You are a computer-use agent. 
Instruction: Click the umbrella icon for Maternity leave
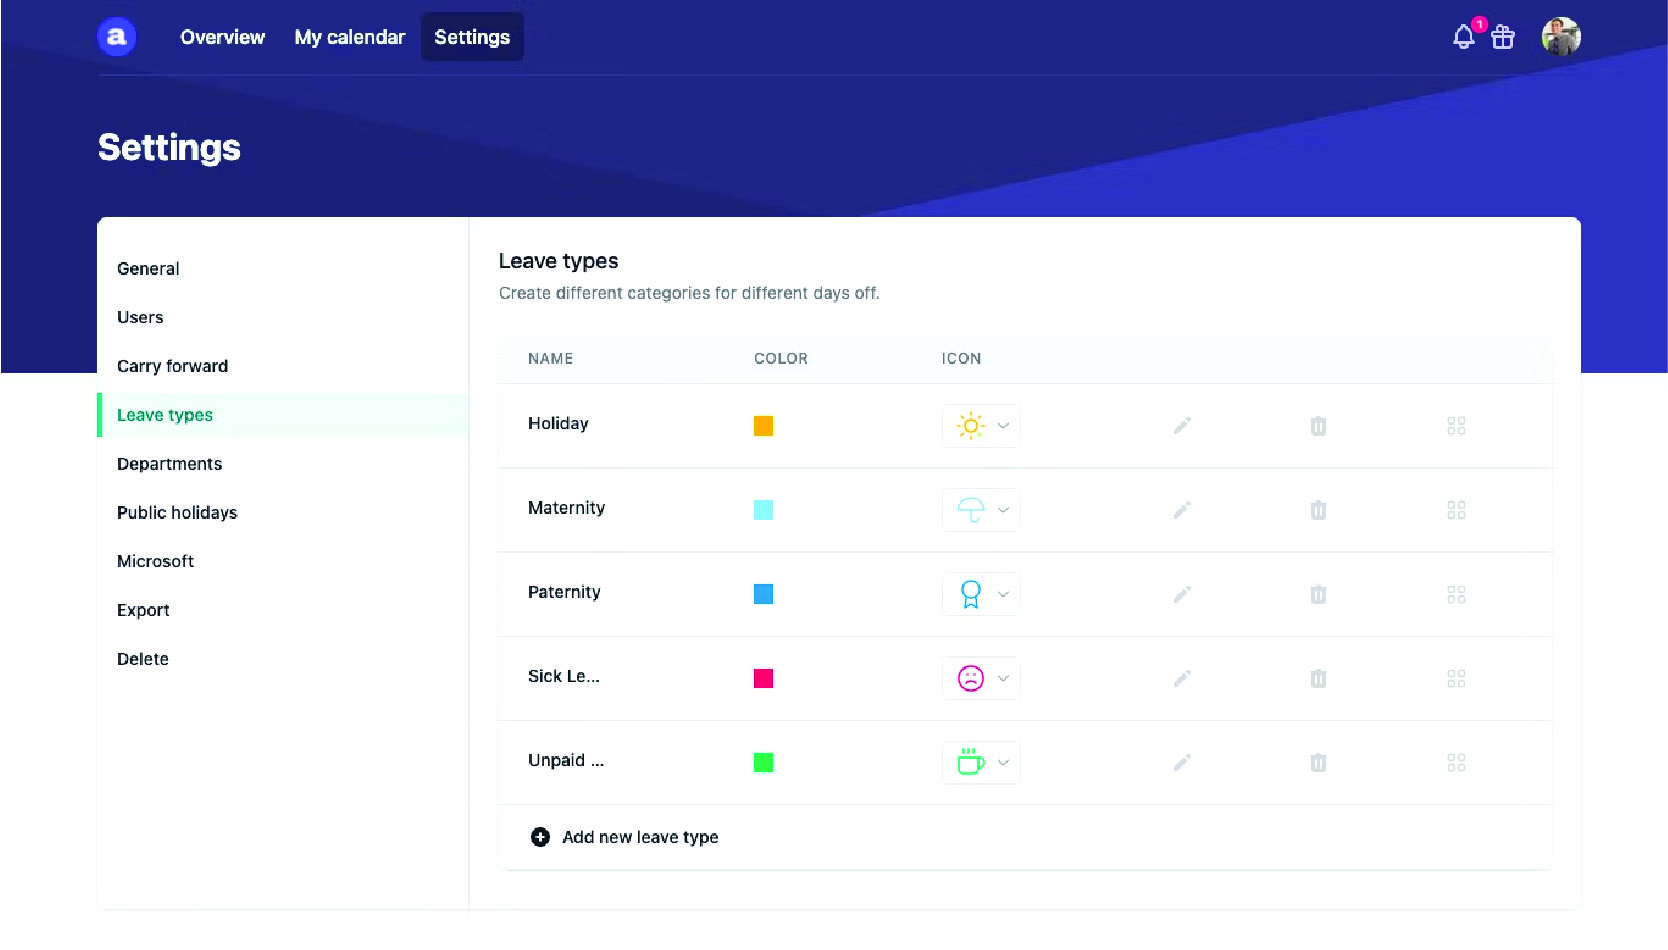tap(971, 510)
